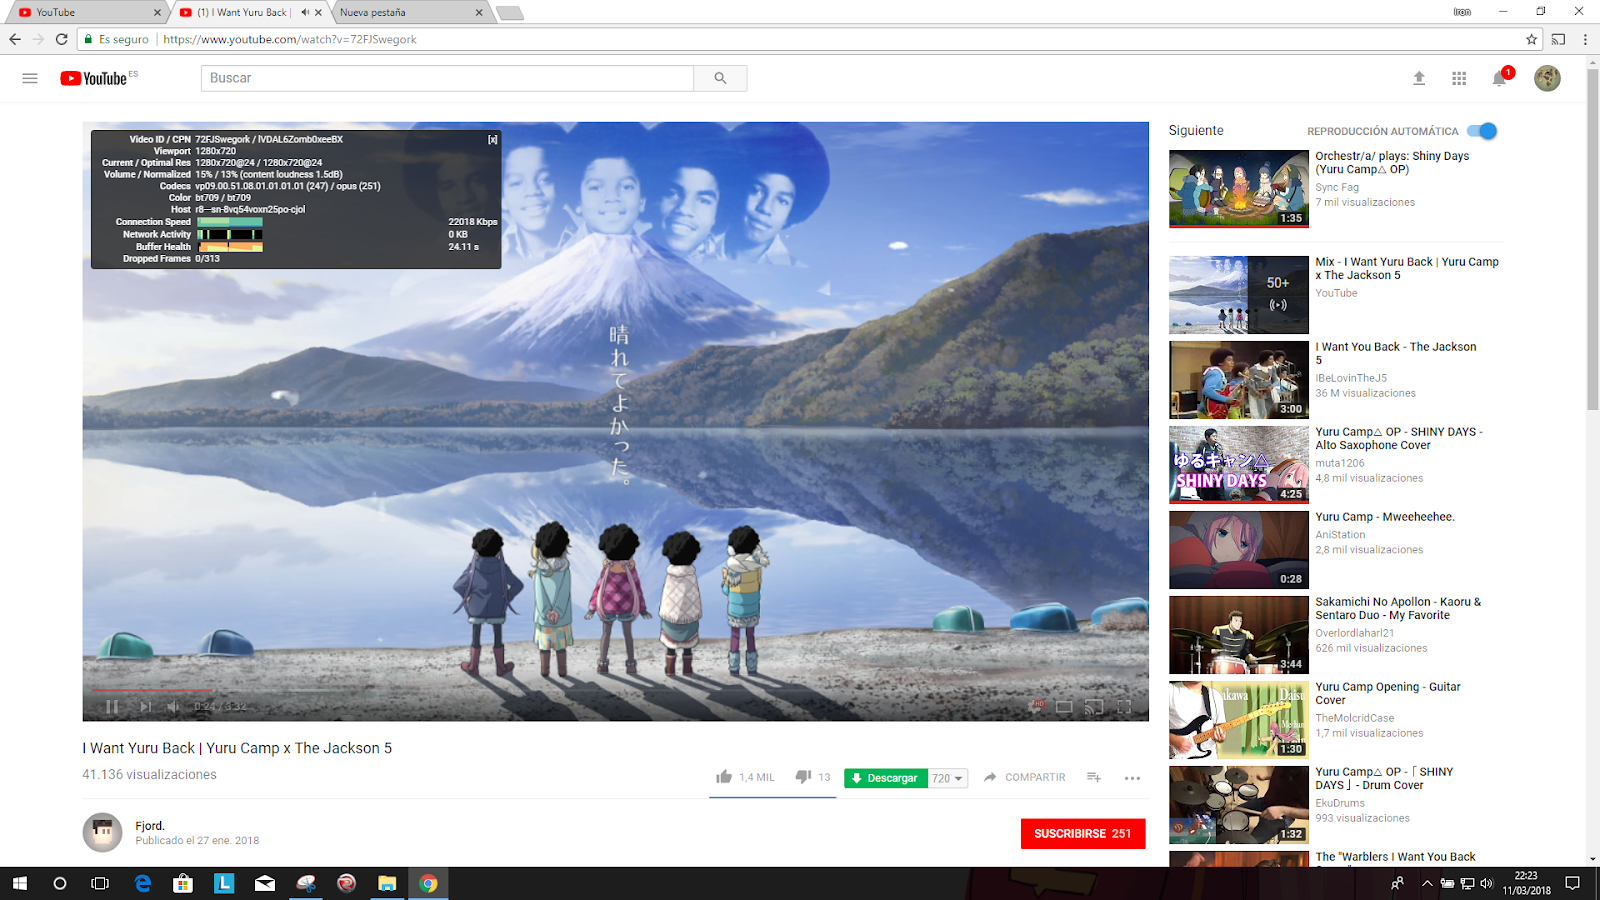Open Task View in the taskbar
Viewport: 1600px width, 900px height.
[100, 883]
